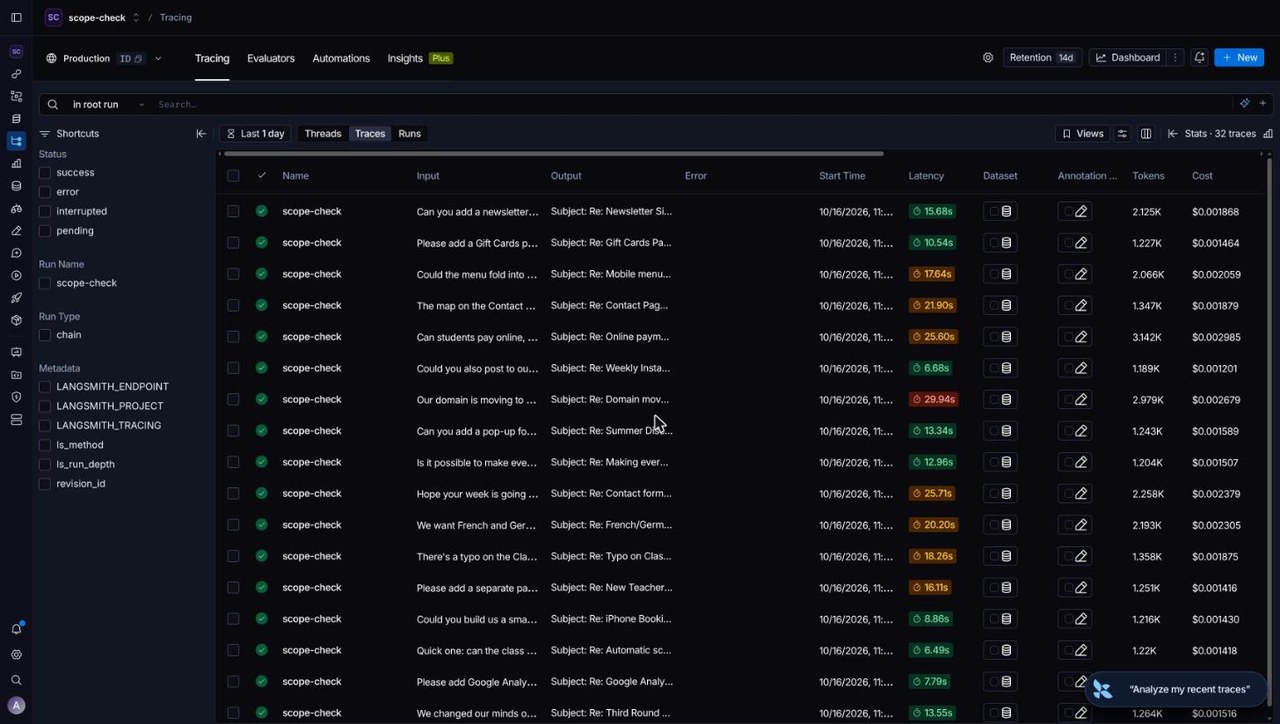Screen dimensions: 1280x724
Task: Toggle the left sidebar panel icon
Action: (x=16, y=17)
